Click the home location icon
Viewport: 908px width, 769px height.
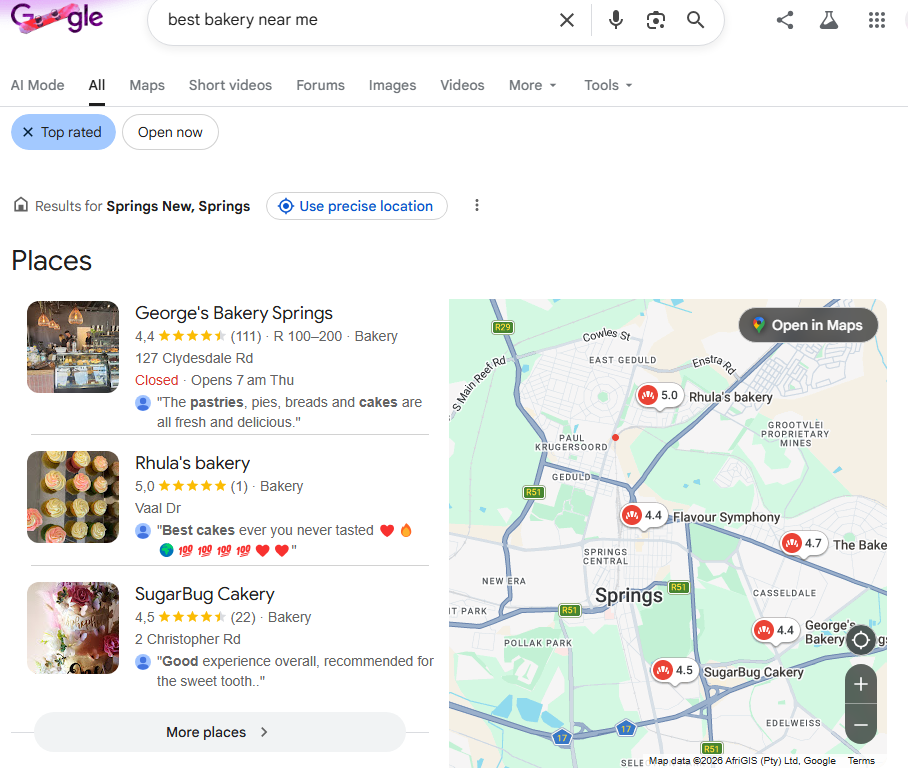point(21,204)
